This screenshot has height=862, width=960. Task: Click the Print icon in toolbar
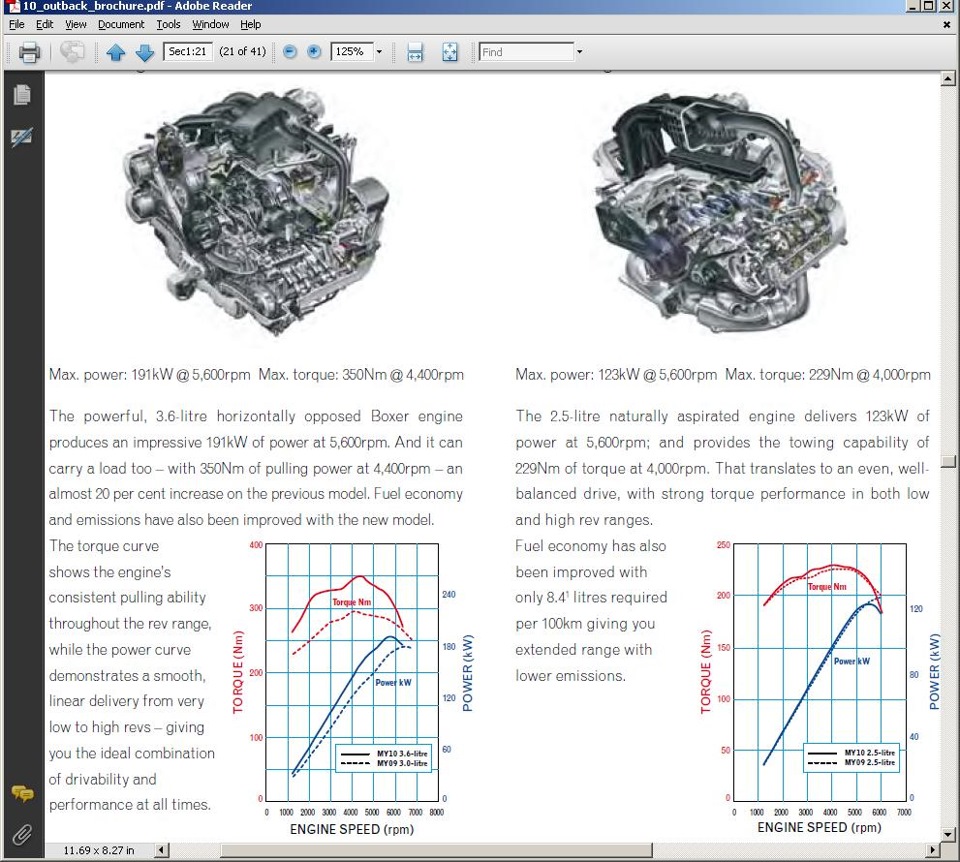[x=29, y=52]
